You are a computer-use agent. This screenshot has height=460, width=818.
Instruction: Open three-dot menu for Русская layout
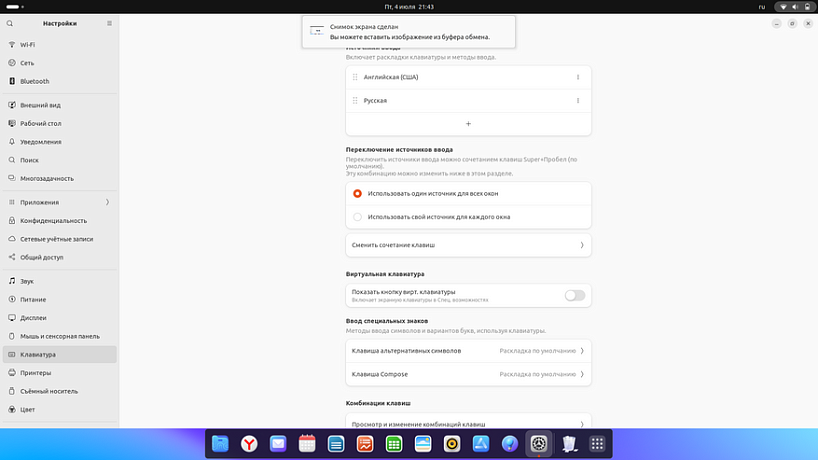578,100
